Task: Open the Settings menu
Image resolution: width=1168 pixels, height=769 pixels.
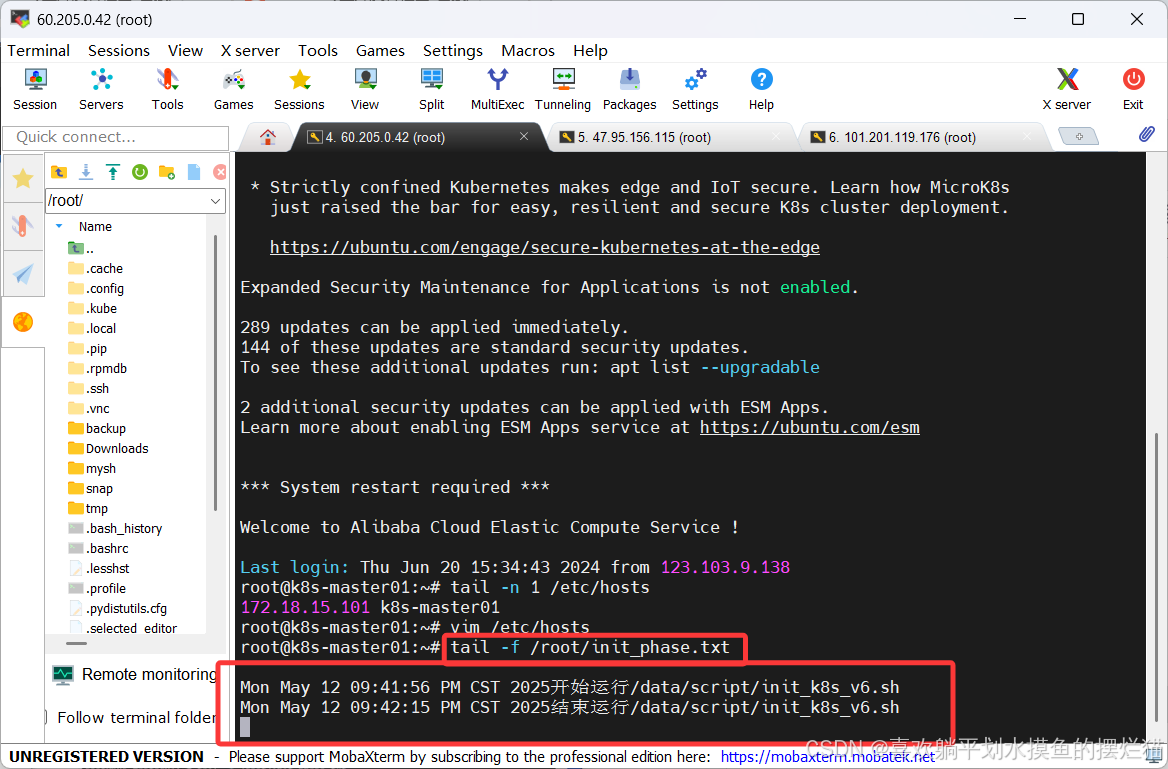Action: pyautogui.click(x=453, y=50)
